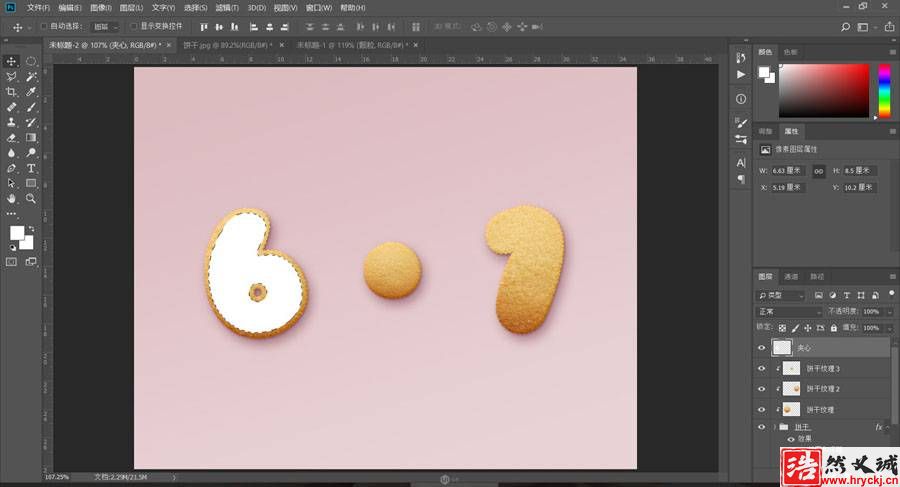Select the Elliptical Marquee tool

click(x=31, y=61)
